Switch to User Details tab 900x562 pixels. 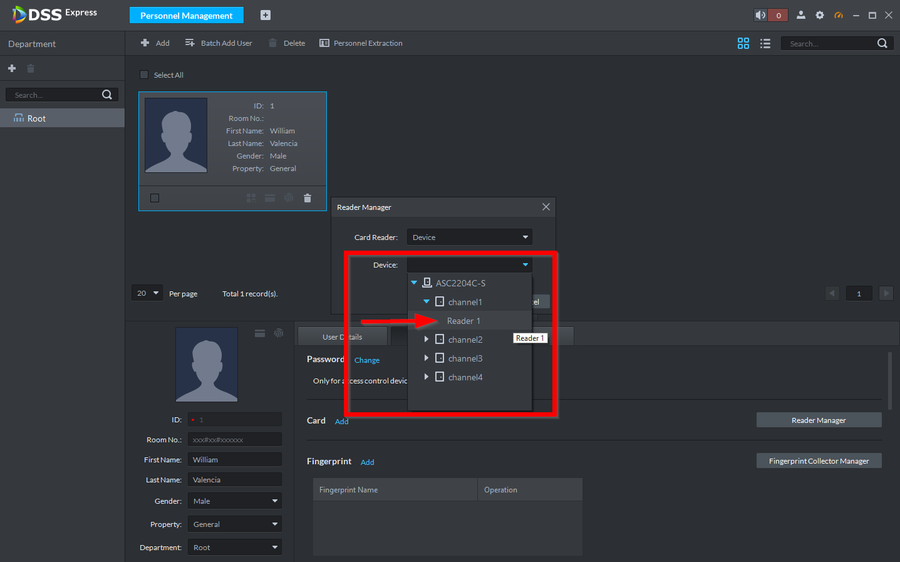[342, 337]
